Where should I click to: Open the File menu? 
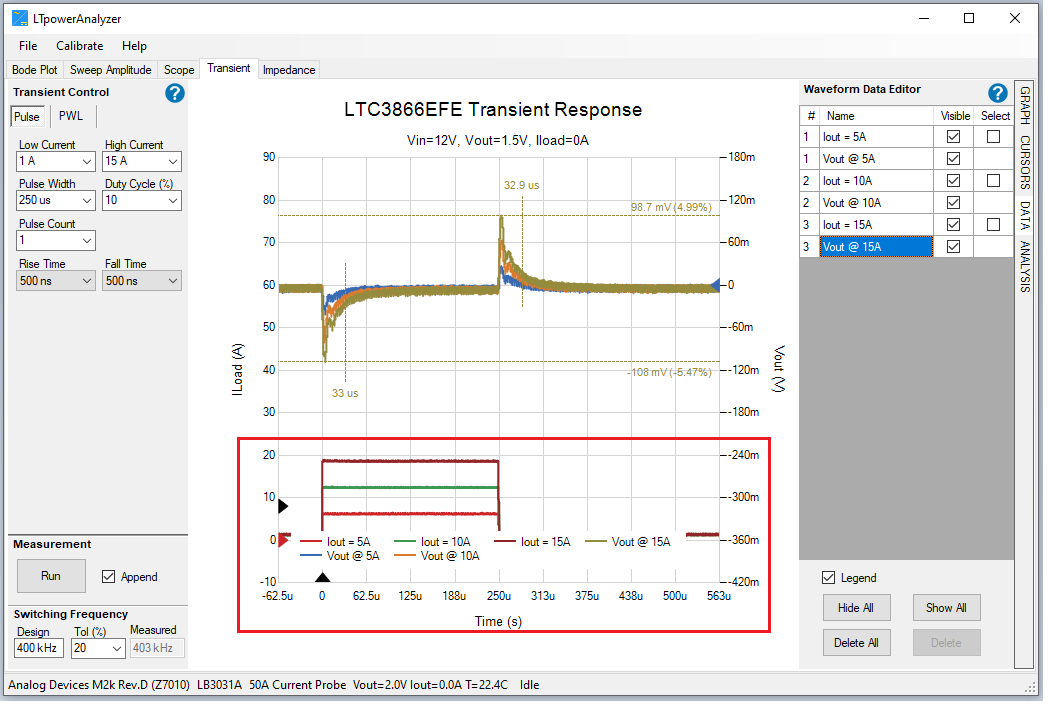[27, 45]
